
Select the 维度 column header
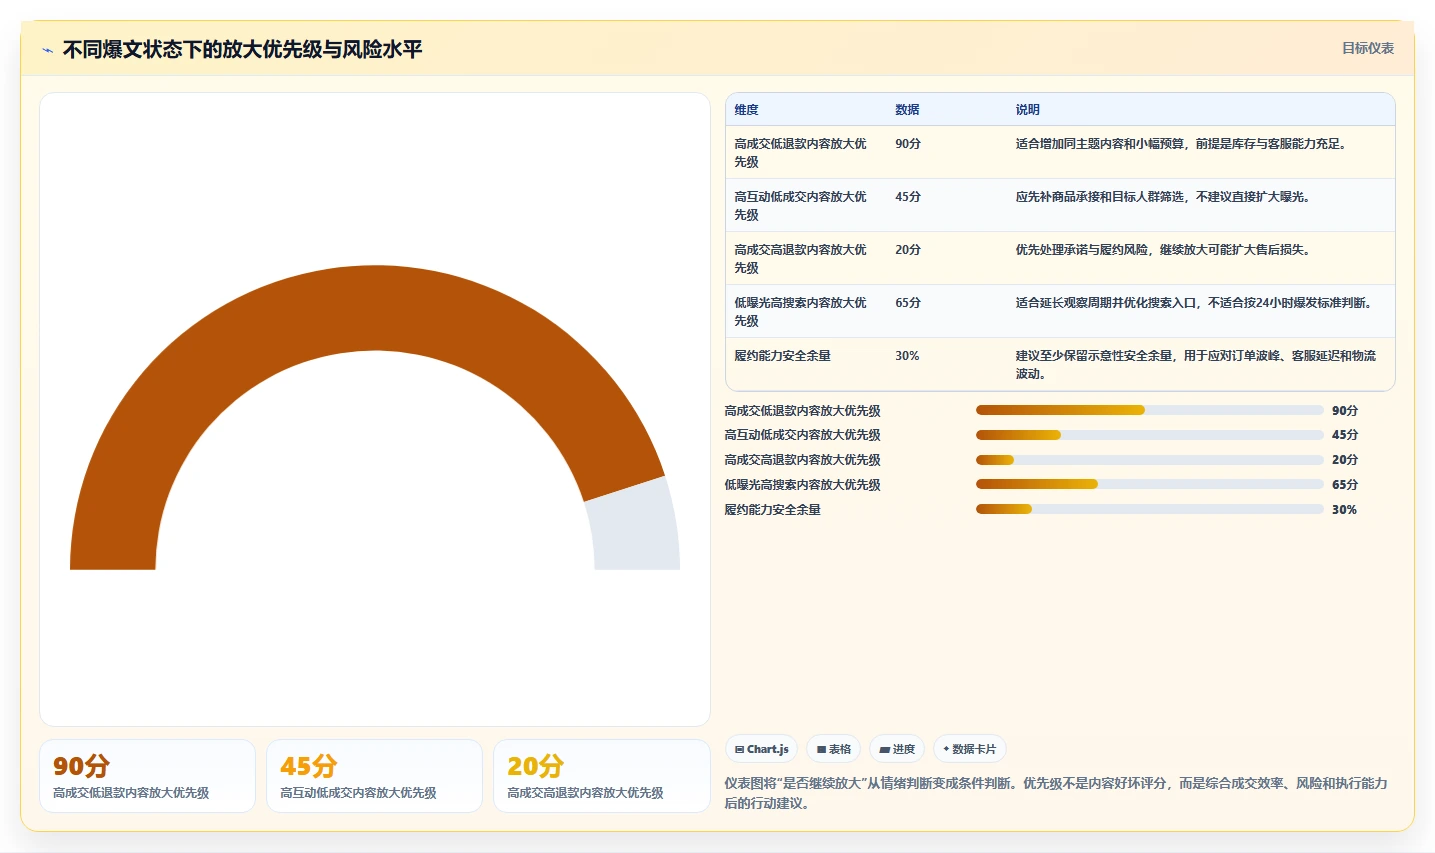(x=746, y=110)
